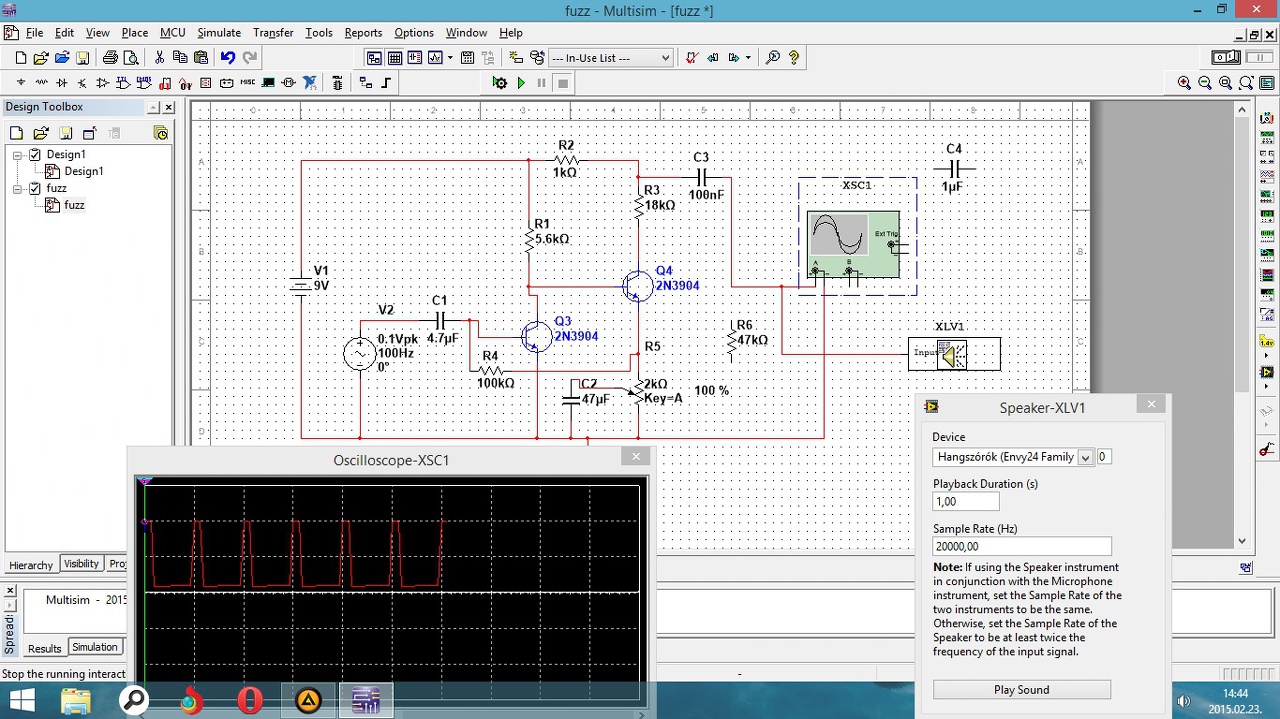Expand the speaker Device dropdown

(x=1085, y=457)
